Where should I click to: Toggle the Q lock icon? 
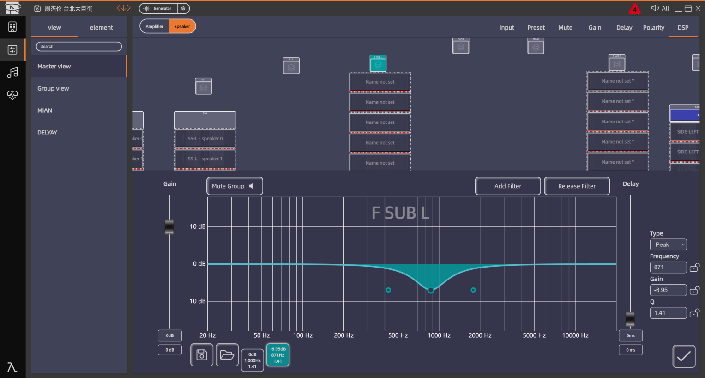[x=695, y=313]
